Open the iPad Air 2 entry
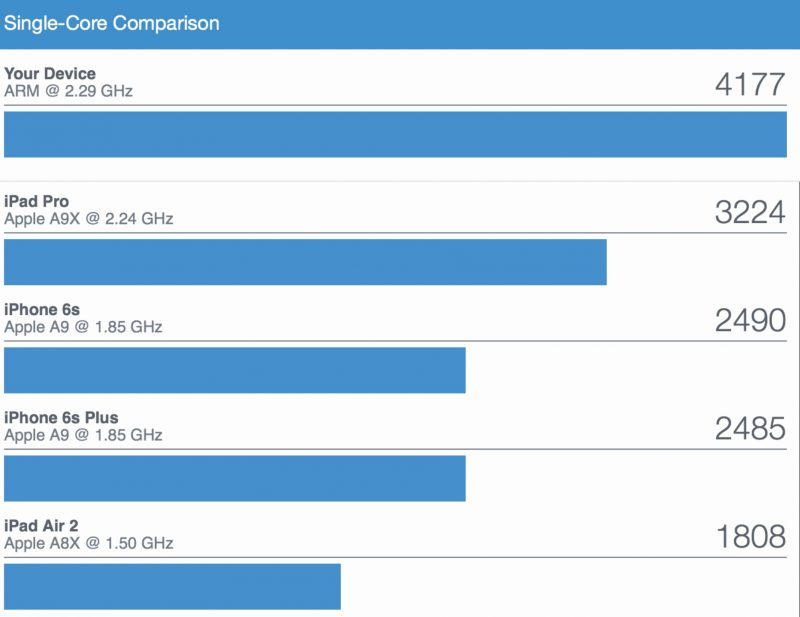The width and height of the screenshot is (800, 617). [x=41, y=526]
